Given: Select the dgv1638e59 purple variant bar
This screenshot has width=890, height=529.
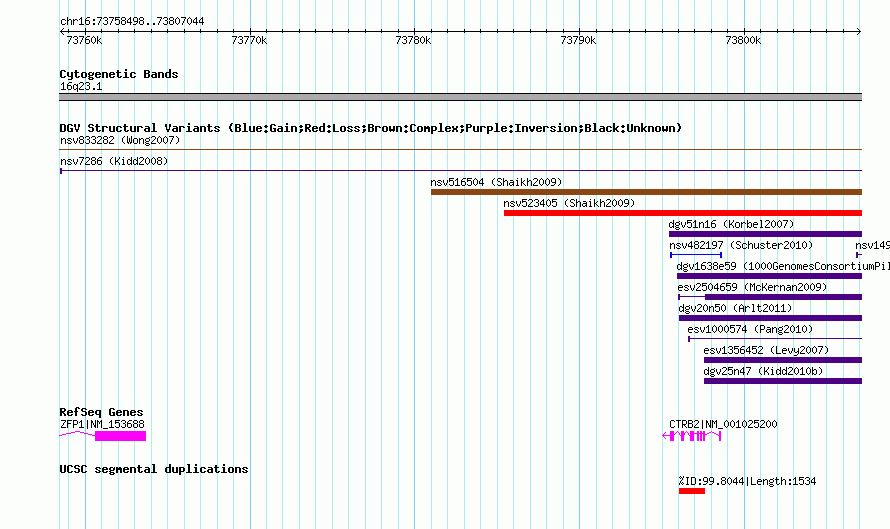Looking at the screenshot, I should 769,276.
